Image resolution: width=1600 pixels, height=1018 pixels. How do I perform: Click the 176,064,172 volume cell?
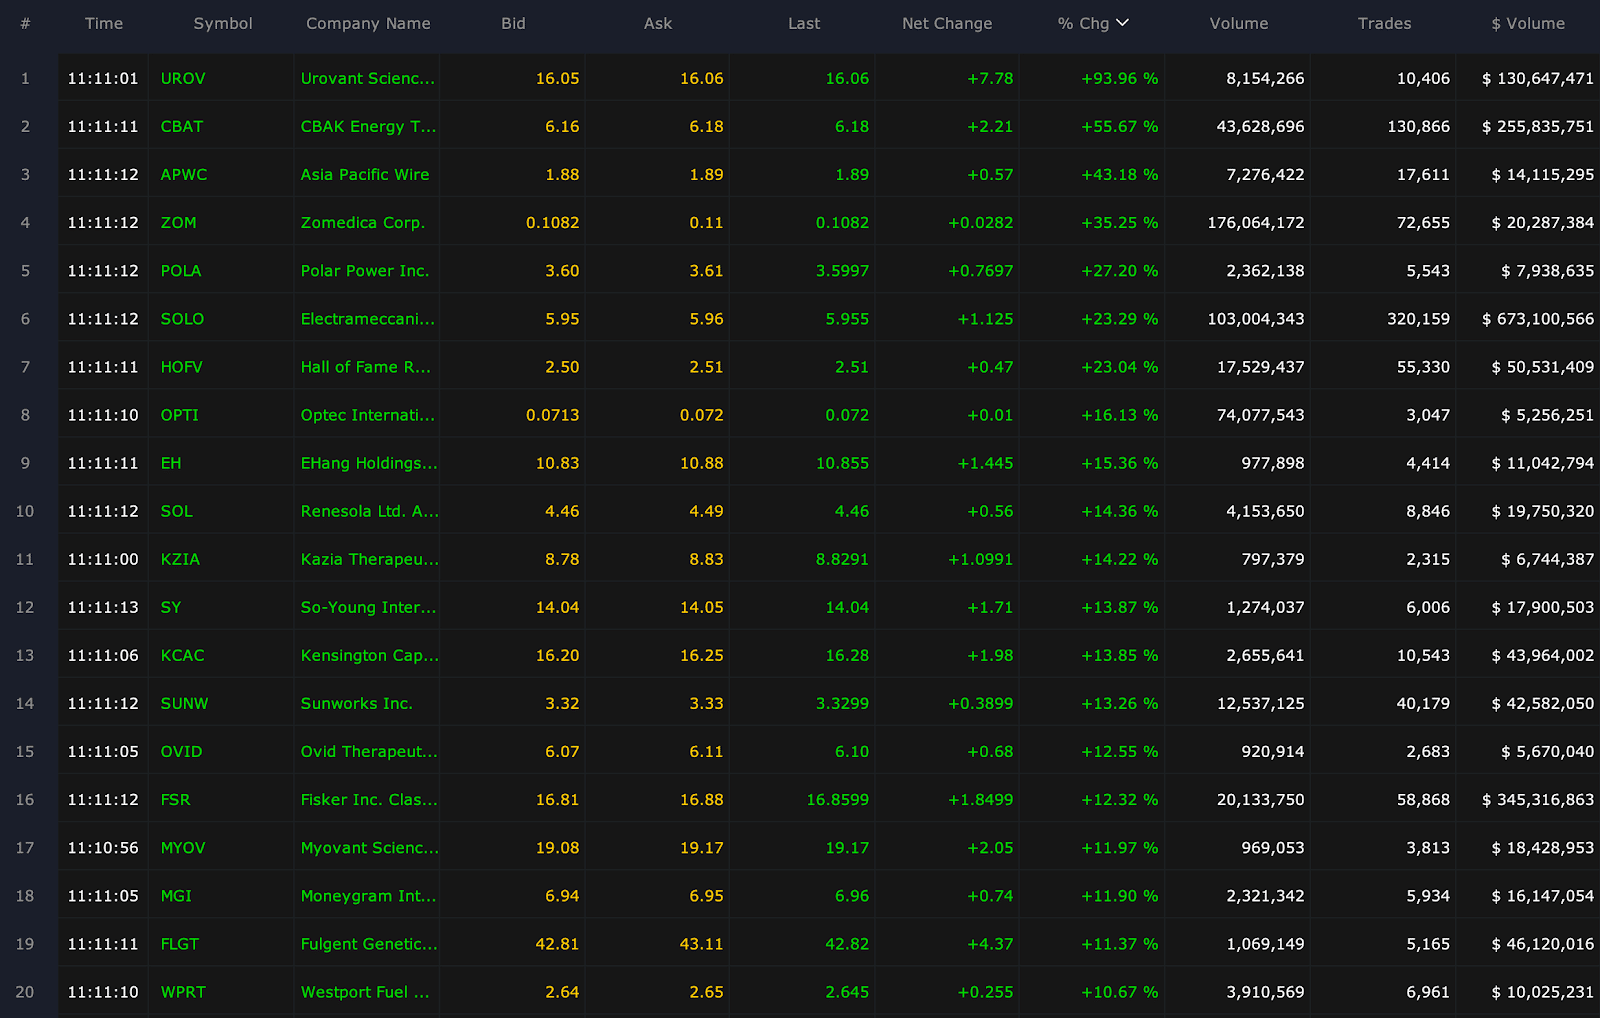[1256, 222]
